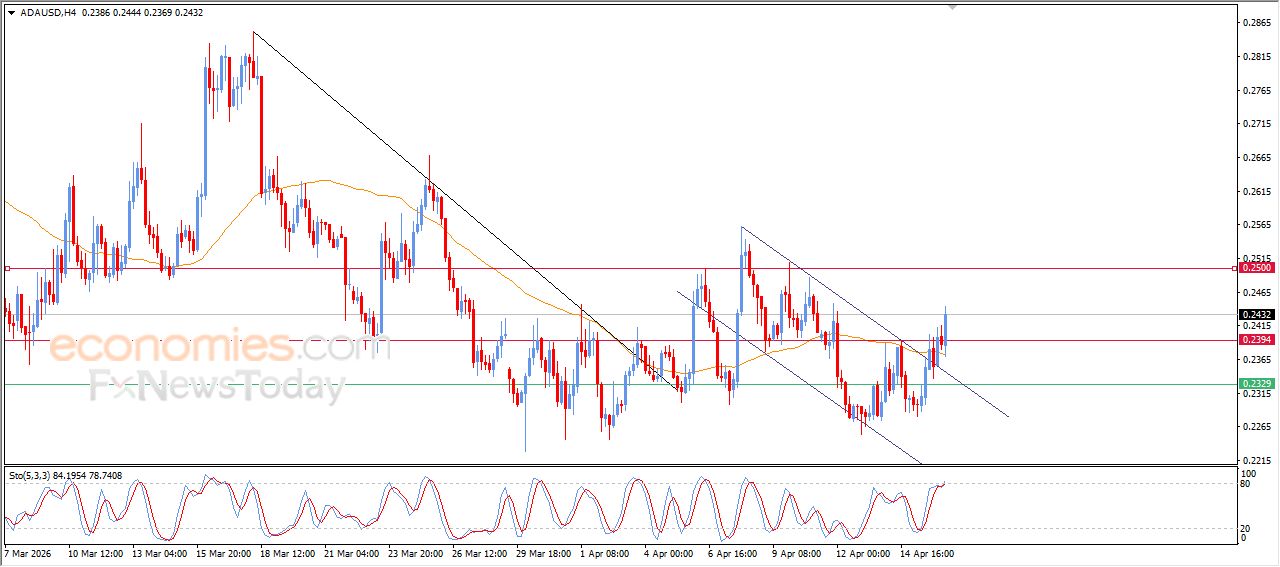Click the 0.2865 value on price scale
1280x567 pixels.
tap(1254, 22)
